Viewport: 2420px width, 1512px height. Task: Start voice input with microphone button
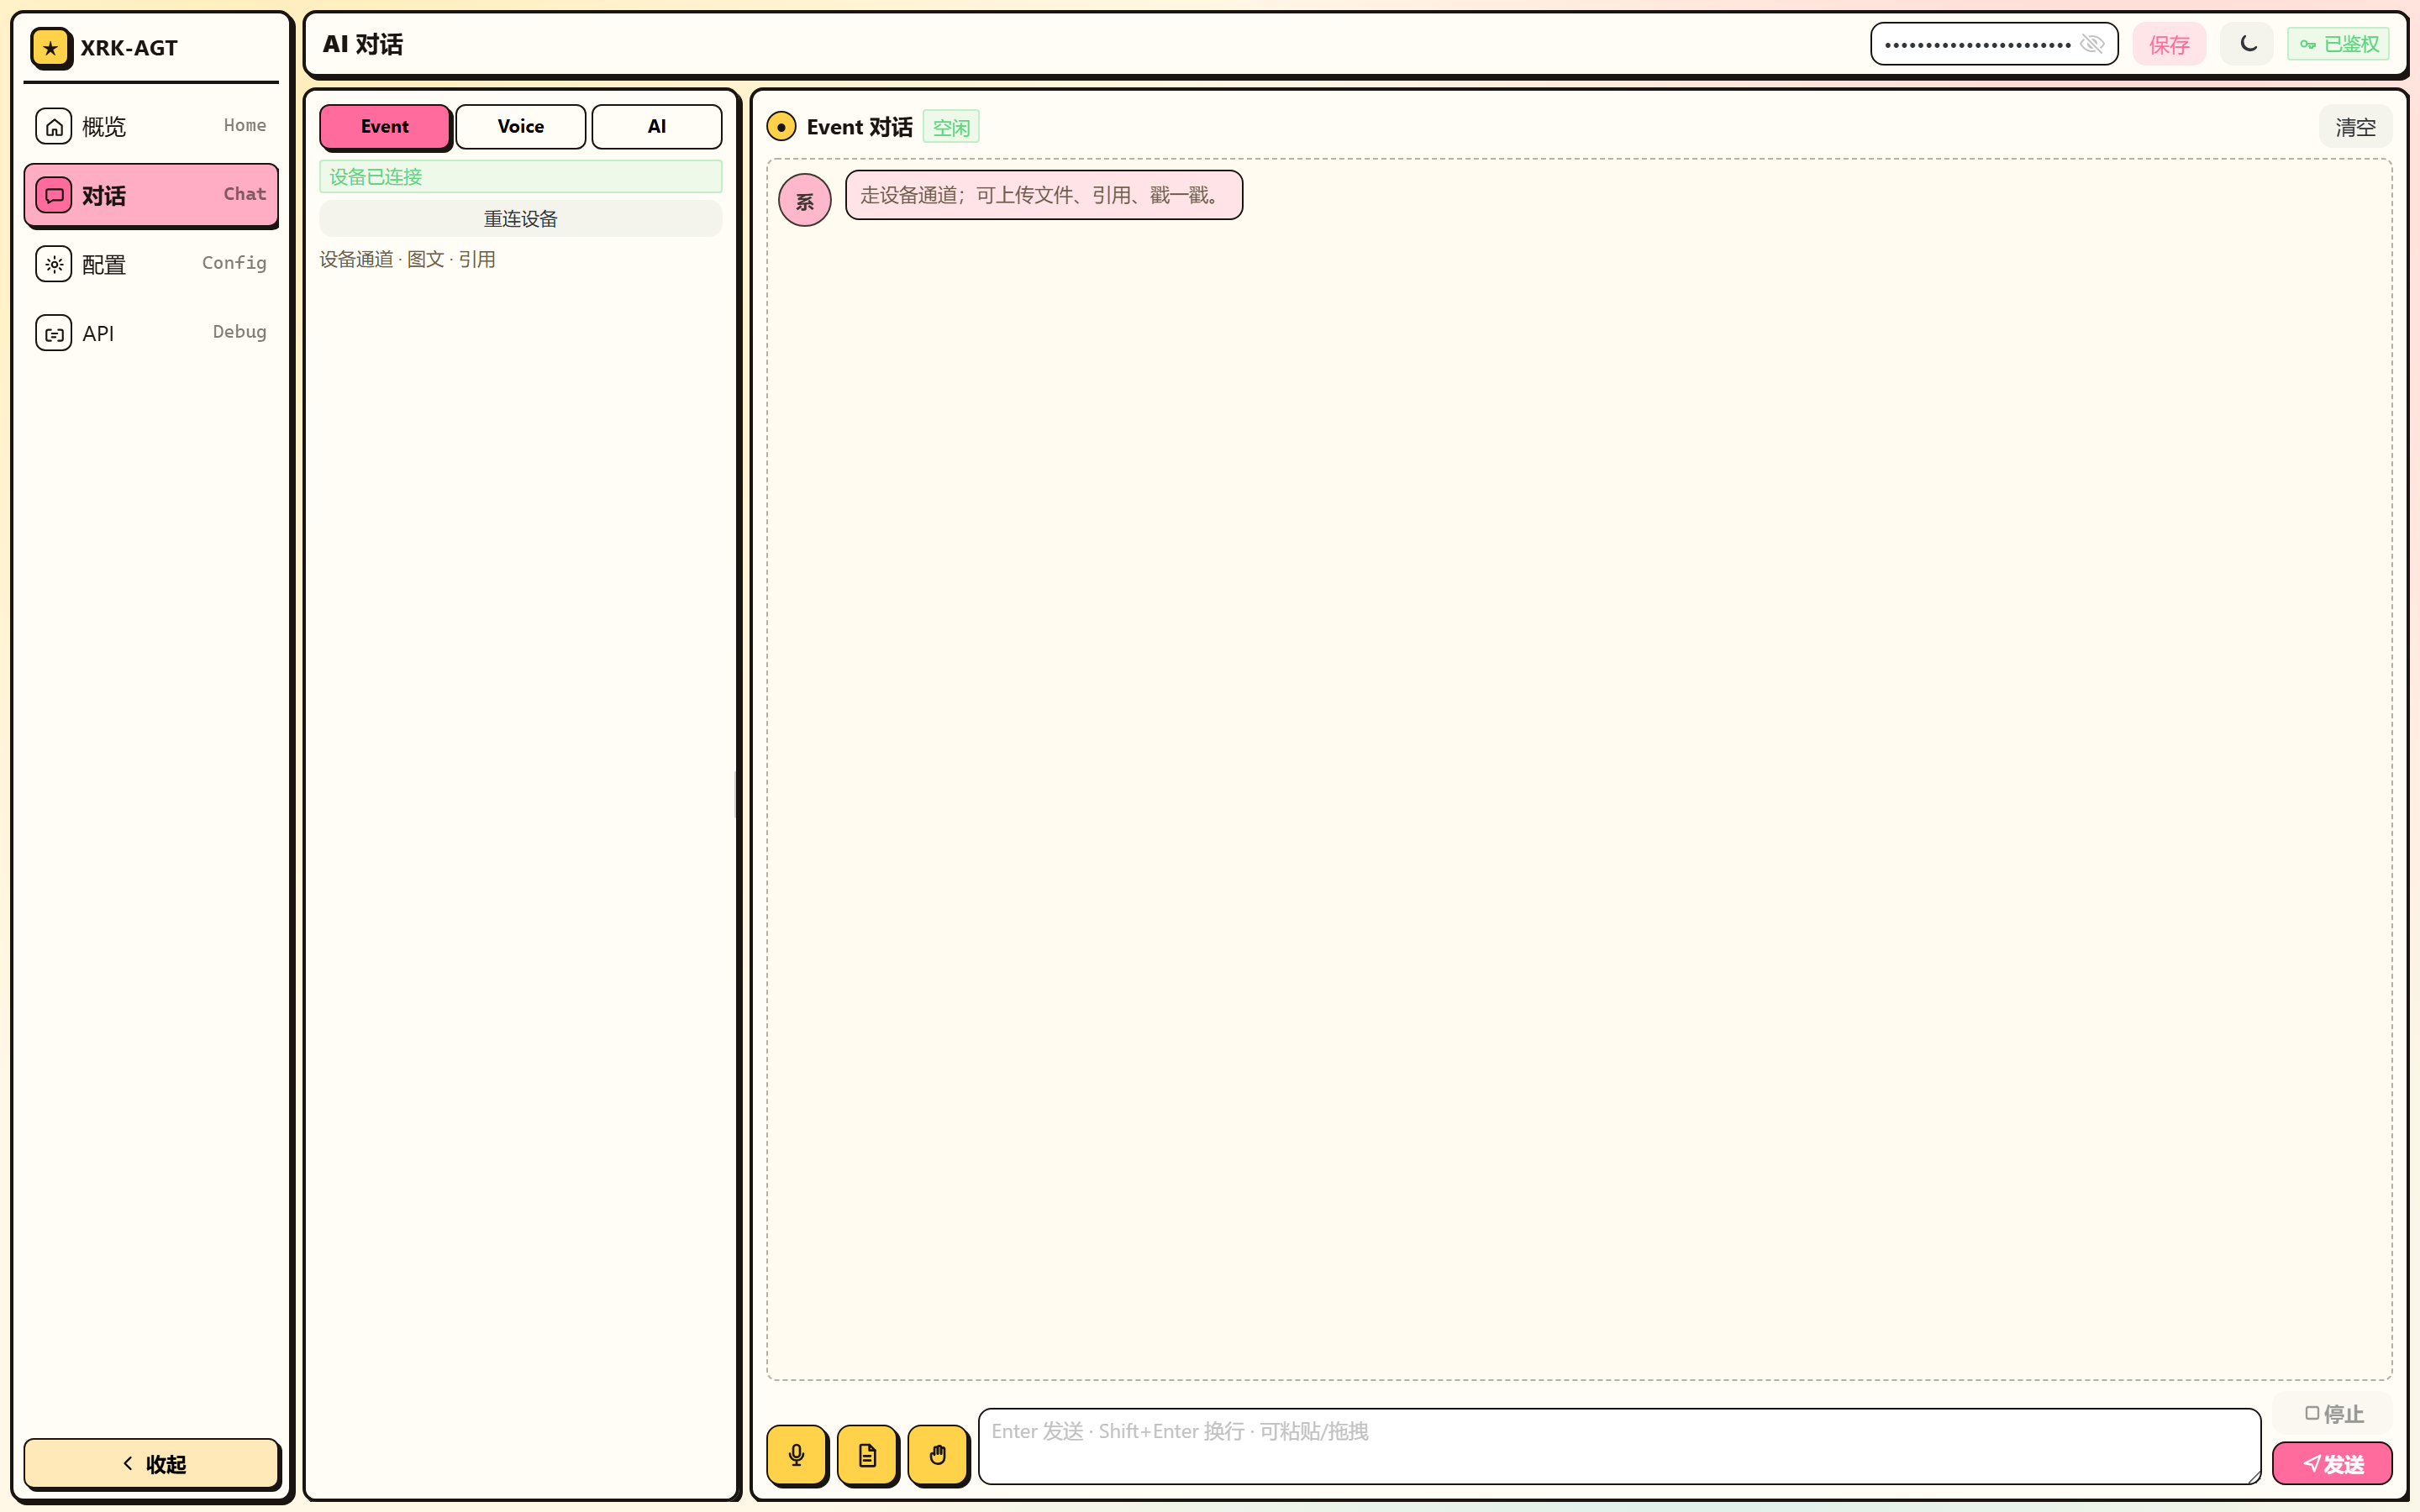tap(797, 1455)
